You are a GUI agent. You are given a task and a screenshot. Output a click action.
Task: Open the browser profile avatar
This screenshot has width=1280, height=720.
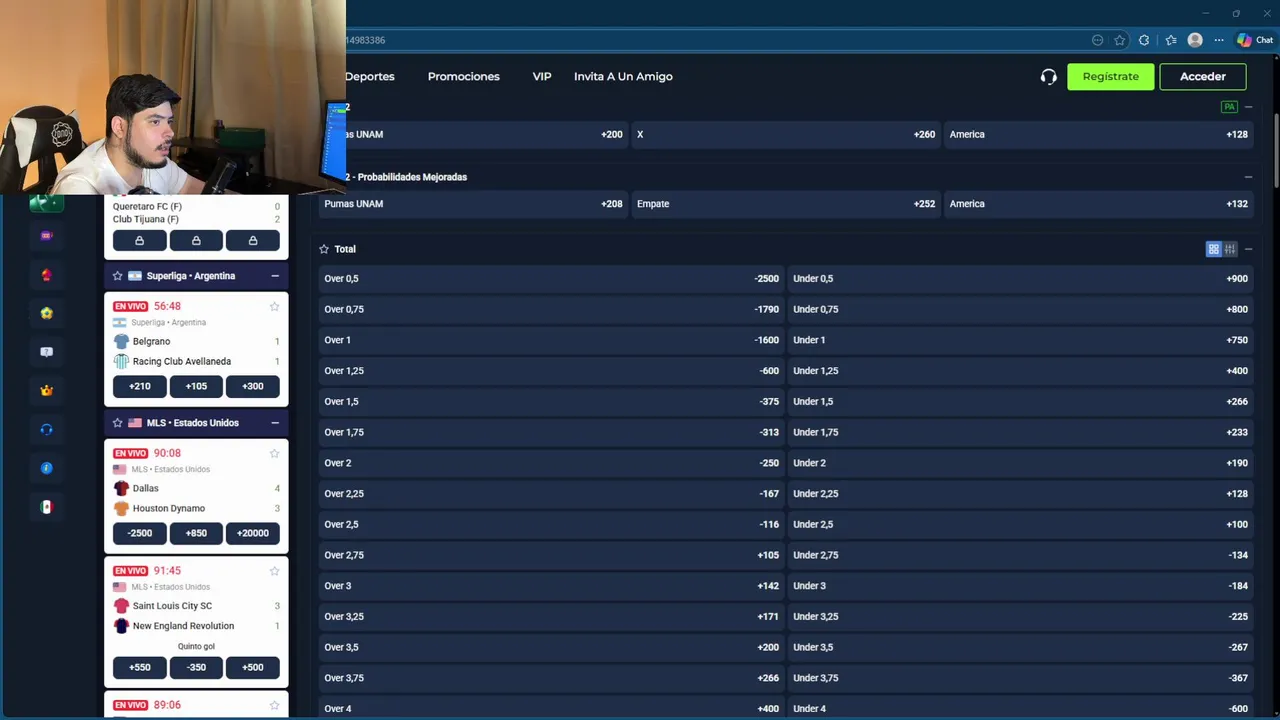[x=1195, y=40]
